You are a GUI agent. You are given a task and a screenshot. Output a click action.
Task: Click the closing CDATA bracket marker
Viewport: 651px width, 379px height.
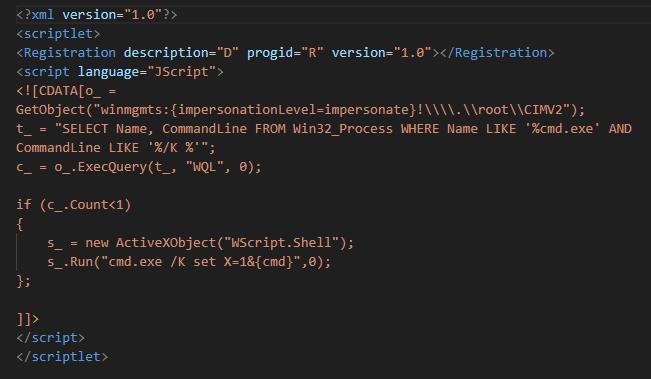27,319
